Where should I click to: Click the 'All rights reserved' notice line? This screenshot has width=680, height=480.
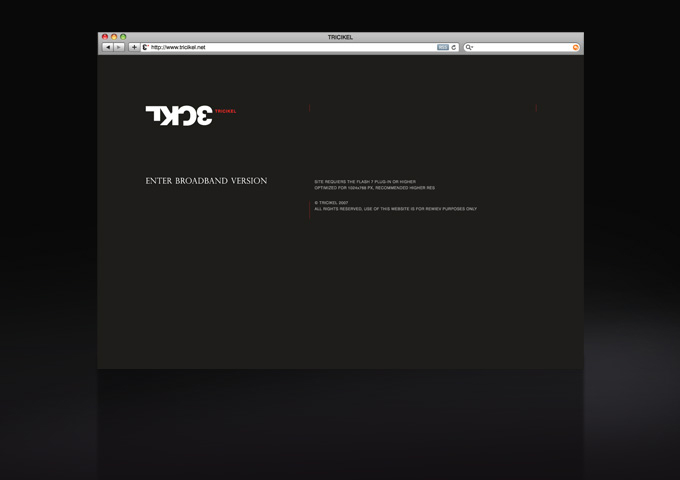tap(395, 209)
